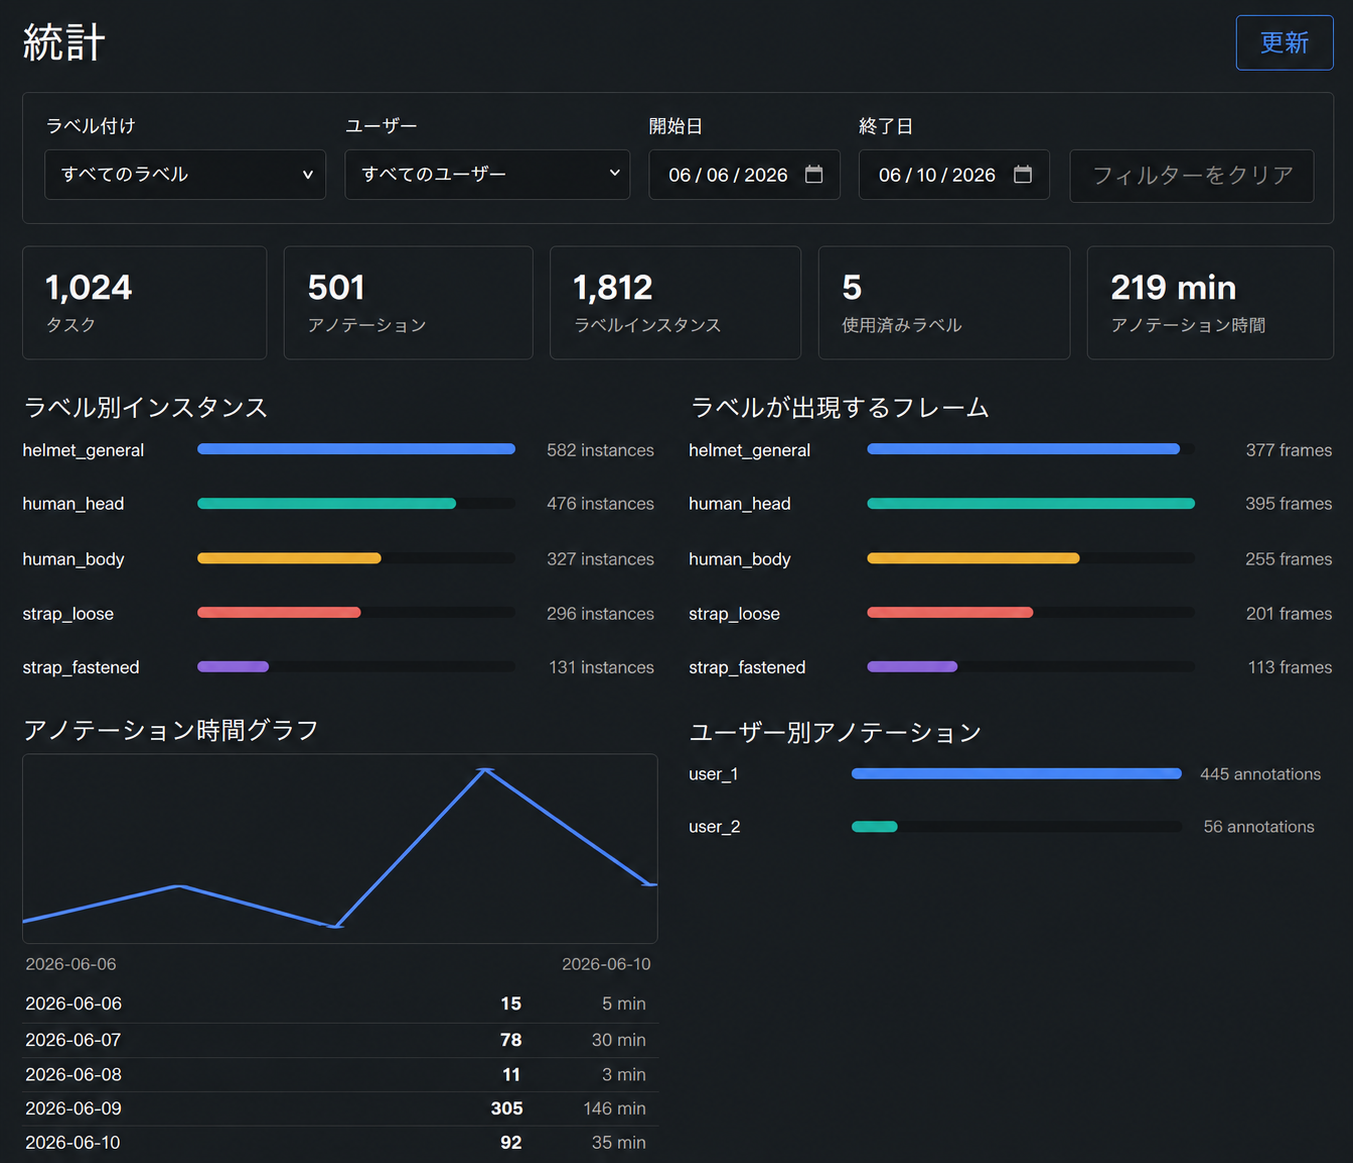Select the 1,024 タスク stat card
The width and height of the screenshot is (1353, 1163).
click(x=145, y=303)
